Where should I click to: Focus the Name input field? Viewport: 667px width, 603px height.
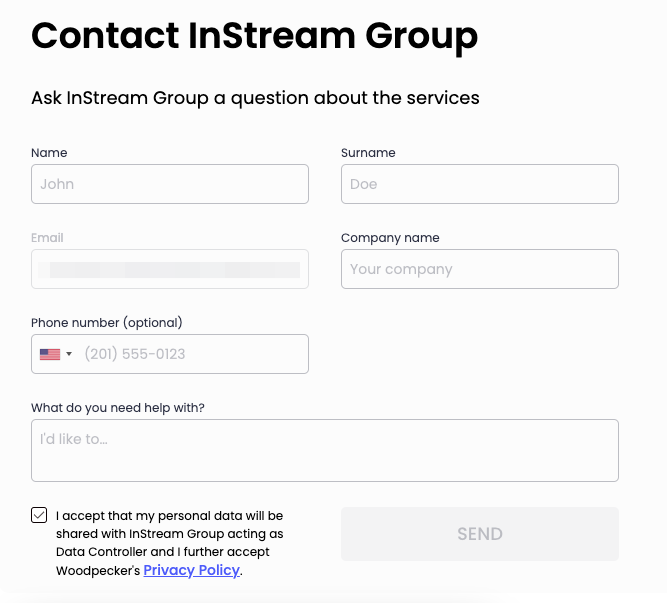(x=170, y=184)
